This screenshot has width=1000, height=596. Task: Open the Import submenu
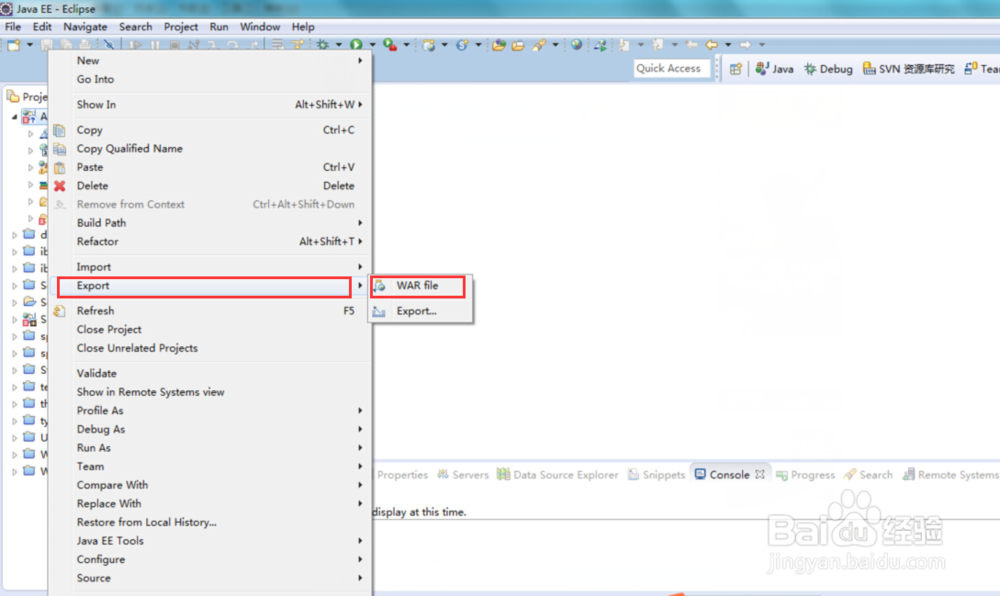point(210,266)
